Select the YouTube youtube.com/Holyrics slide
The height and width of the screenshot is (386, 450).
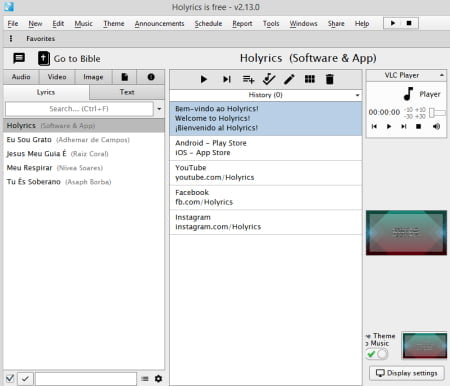(x=266, y=173)
